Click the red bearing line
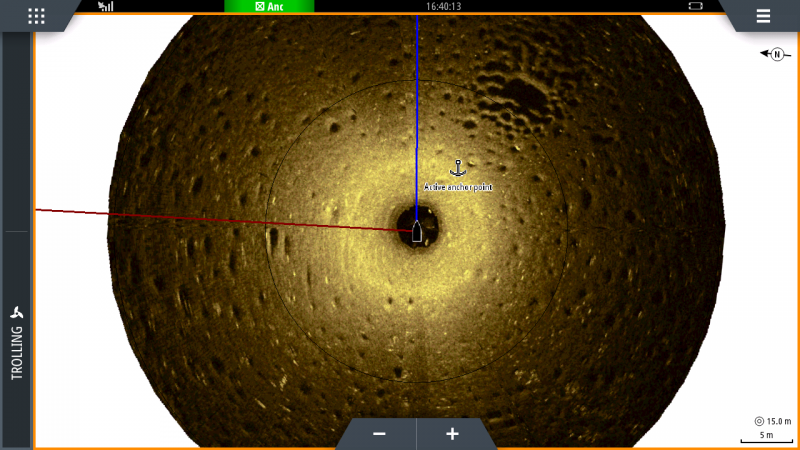Image resolution: width=800 pixels, height=450 pixels. coord(200,219)
